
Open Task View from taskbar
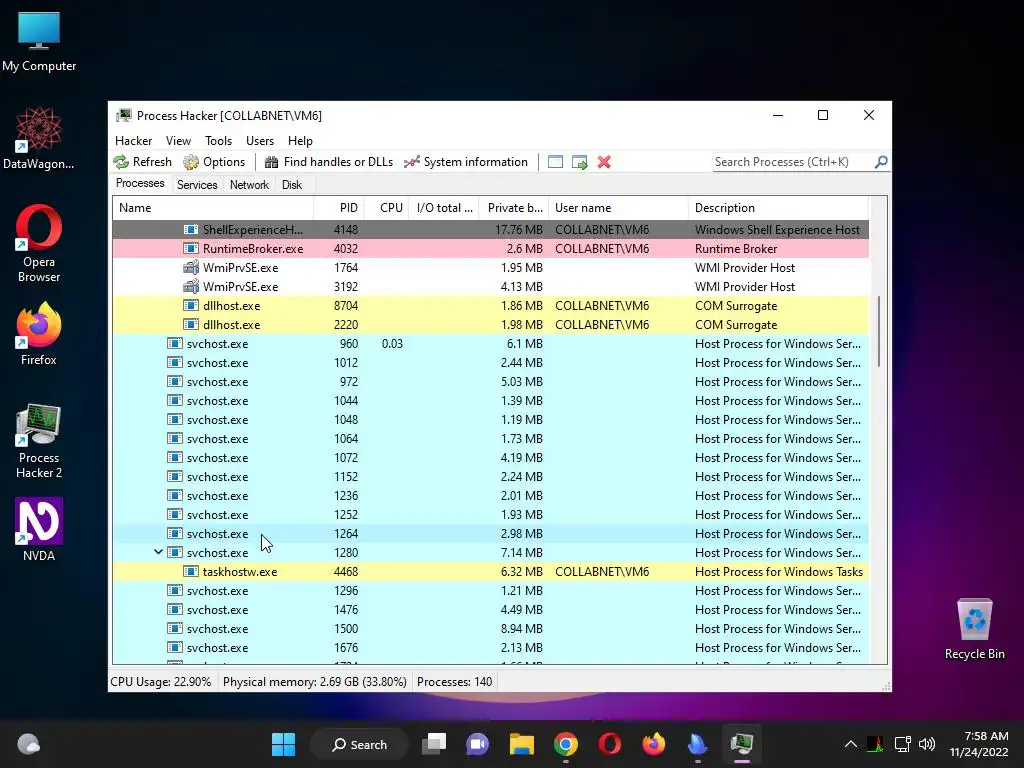tap(434, 744)
